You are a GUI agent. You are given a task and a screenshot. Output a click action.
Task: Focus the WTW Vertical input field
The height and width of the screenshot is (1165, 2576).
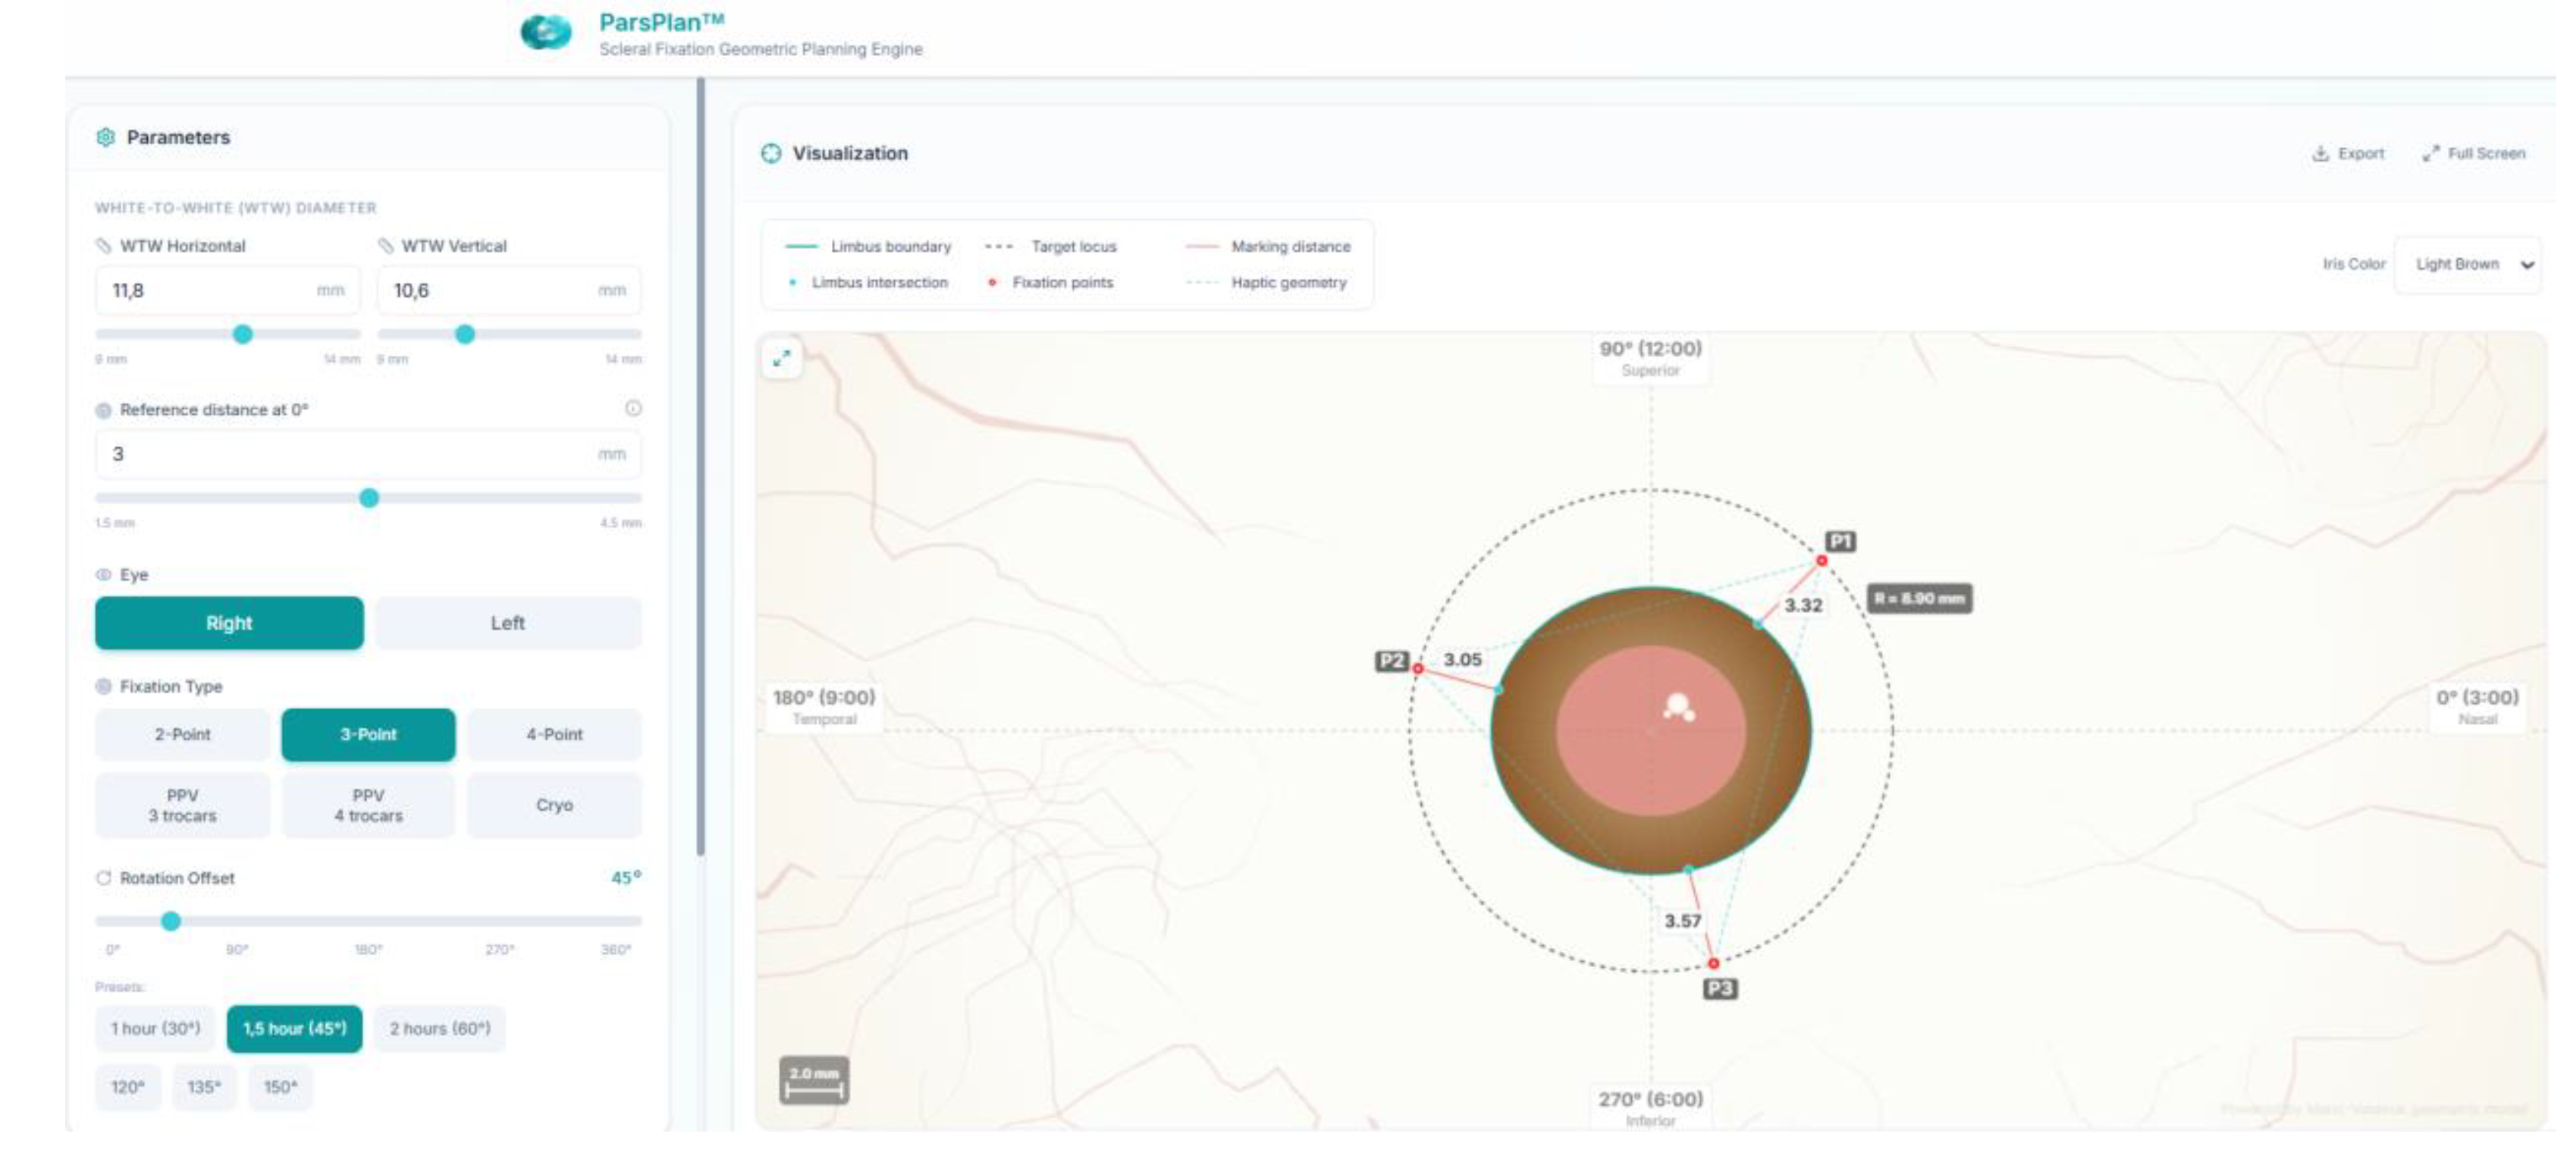tap(509, 291)
